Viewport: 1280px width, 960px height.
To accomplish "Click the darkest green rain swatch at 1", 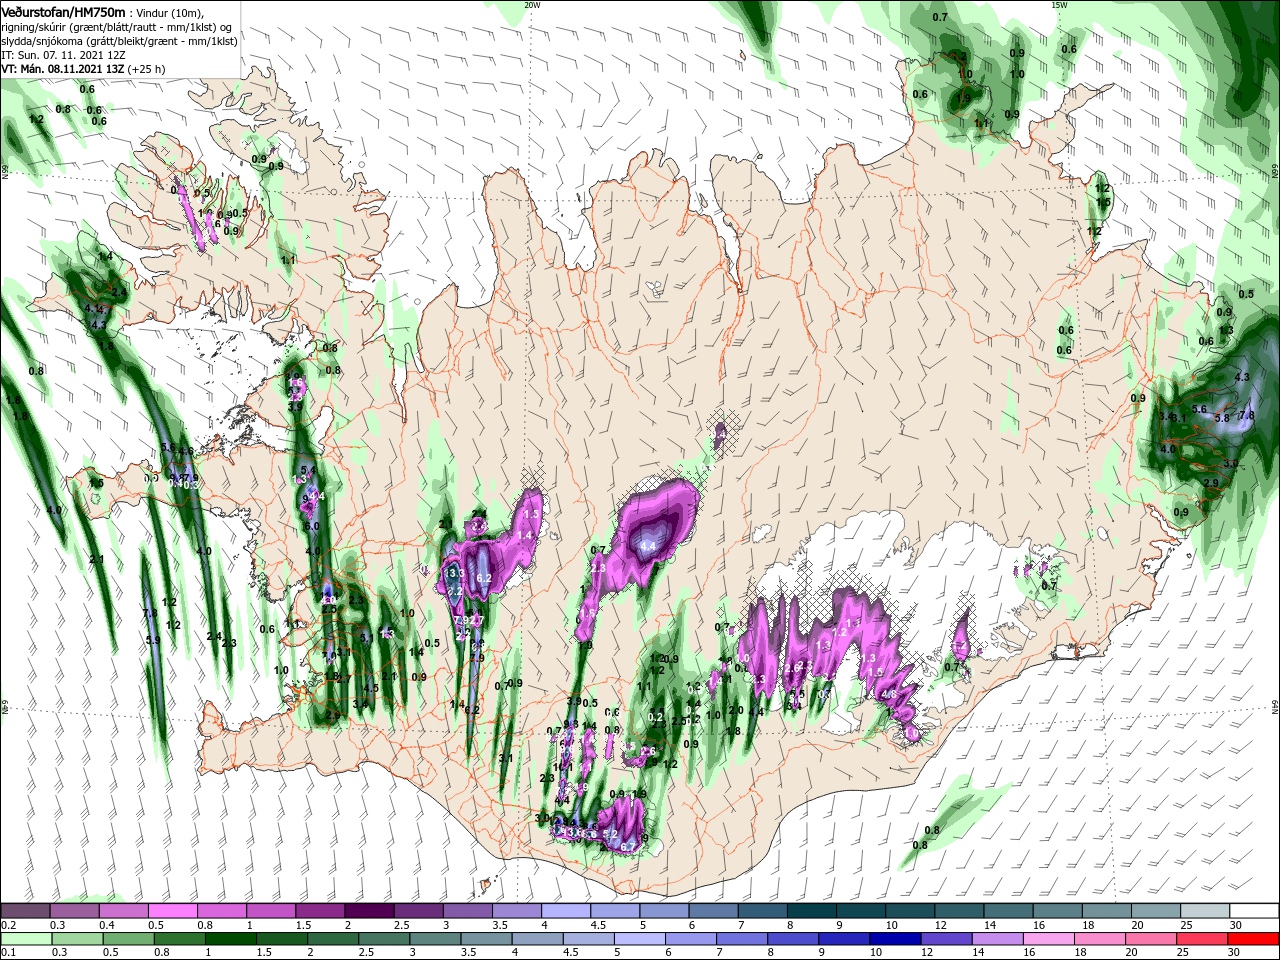I will point(230,938).
